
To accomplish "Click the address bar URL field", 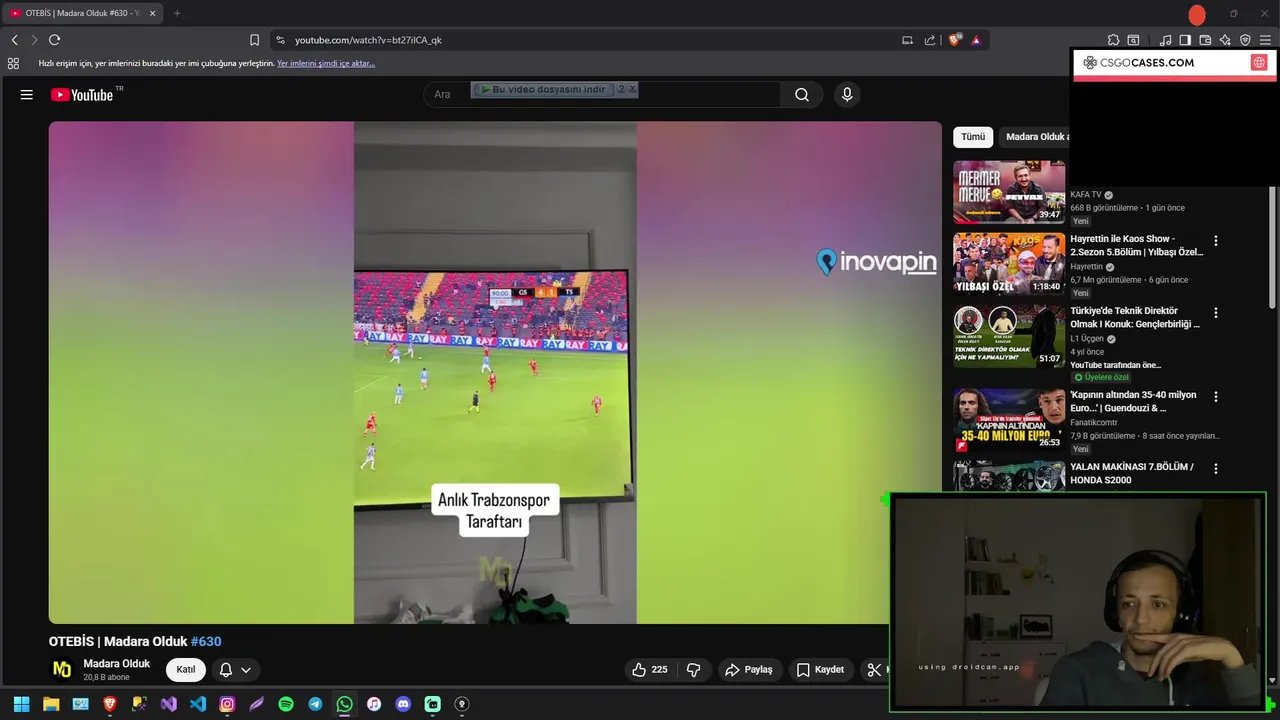I will click(x=590, y=40).
